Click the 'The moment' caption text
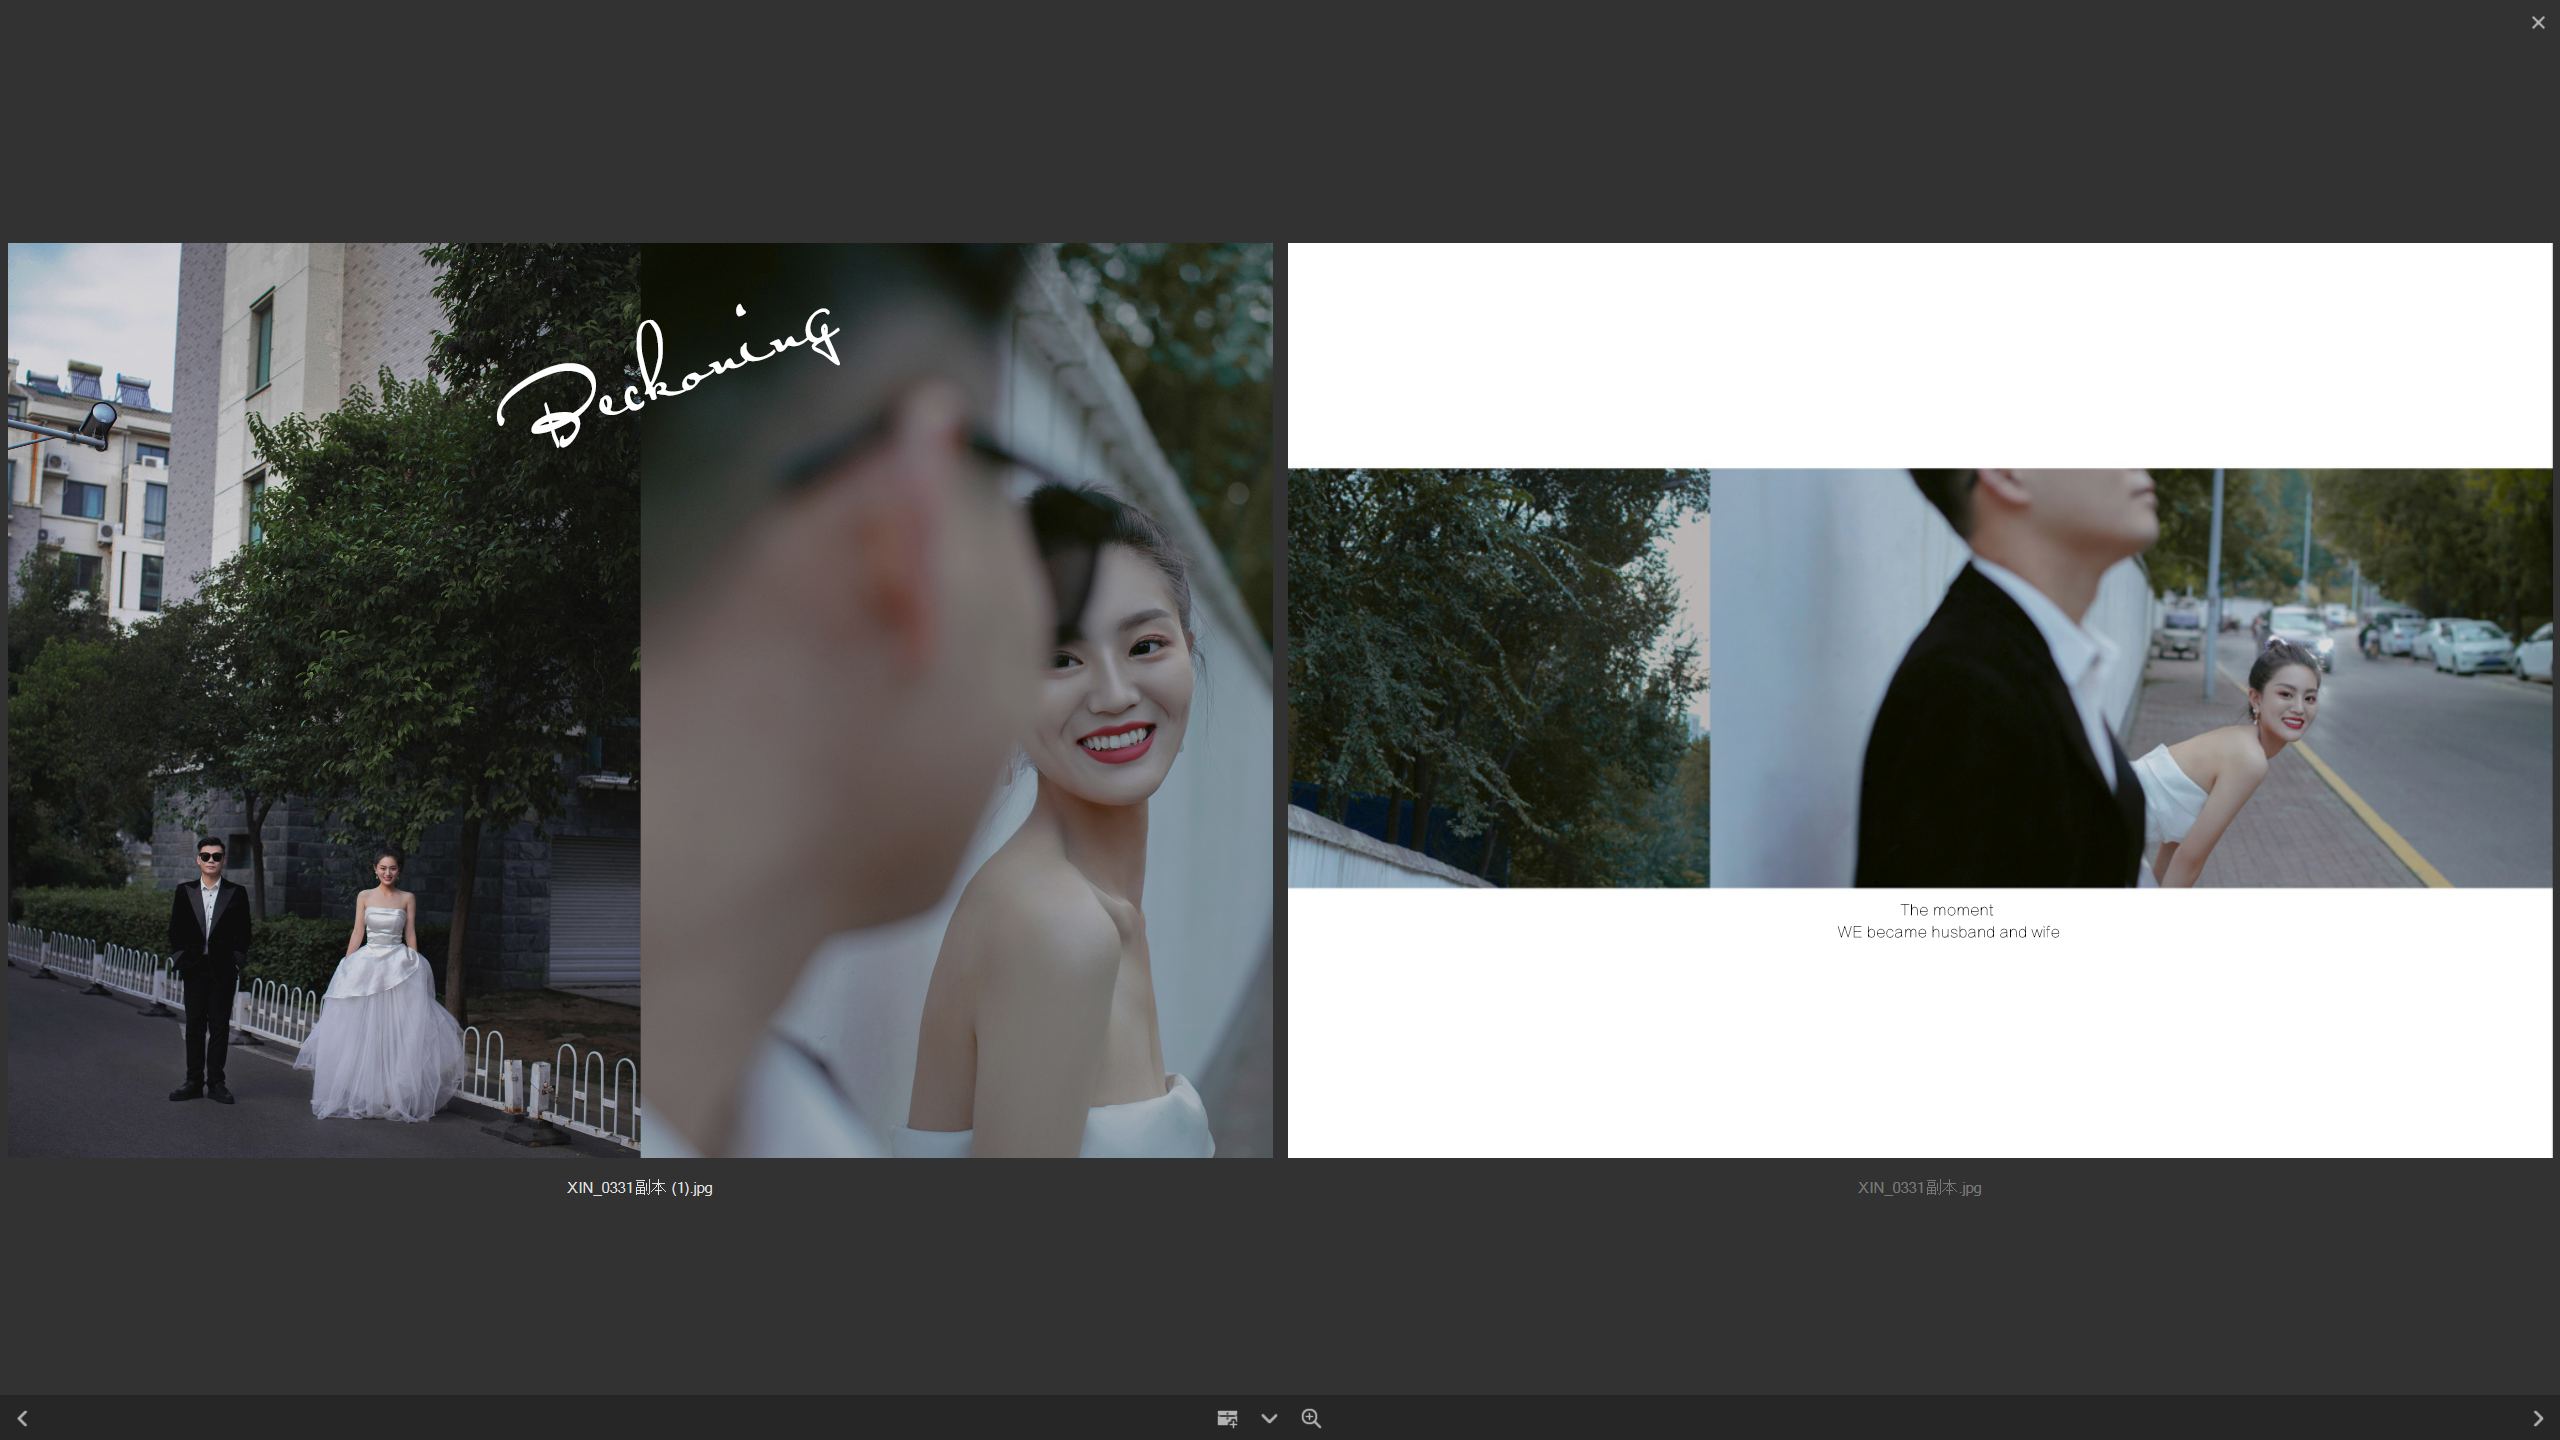 [x=1946, y=910]
